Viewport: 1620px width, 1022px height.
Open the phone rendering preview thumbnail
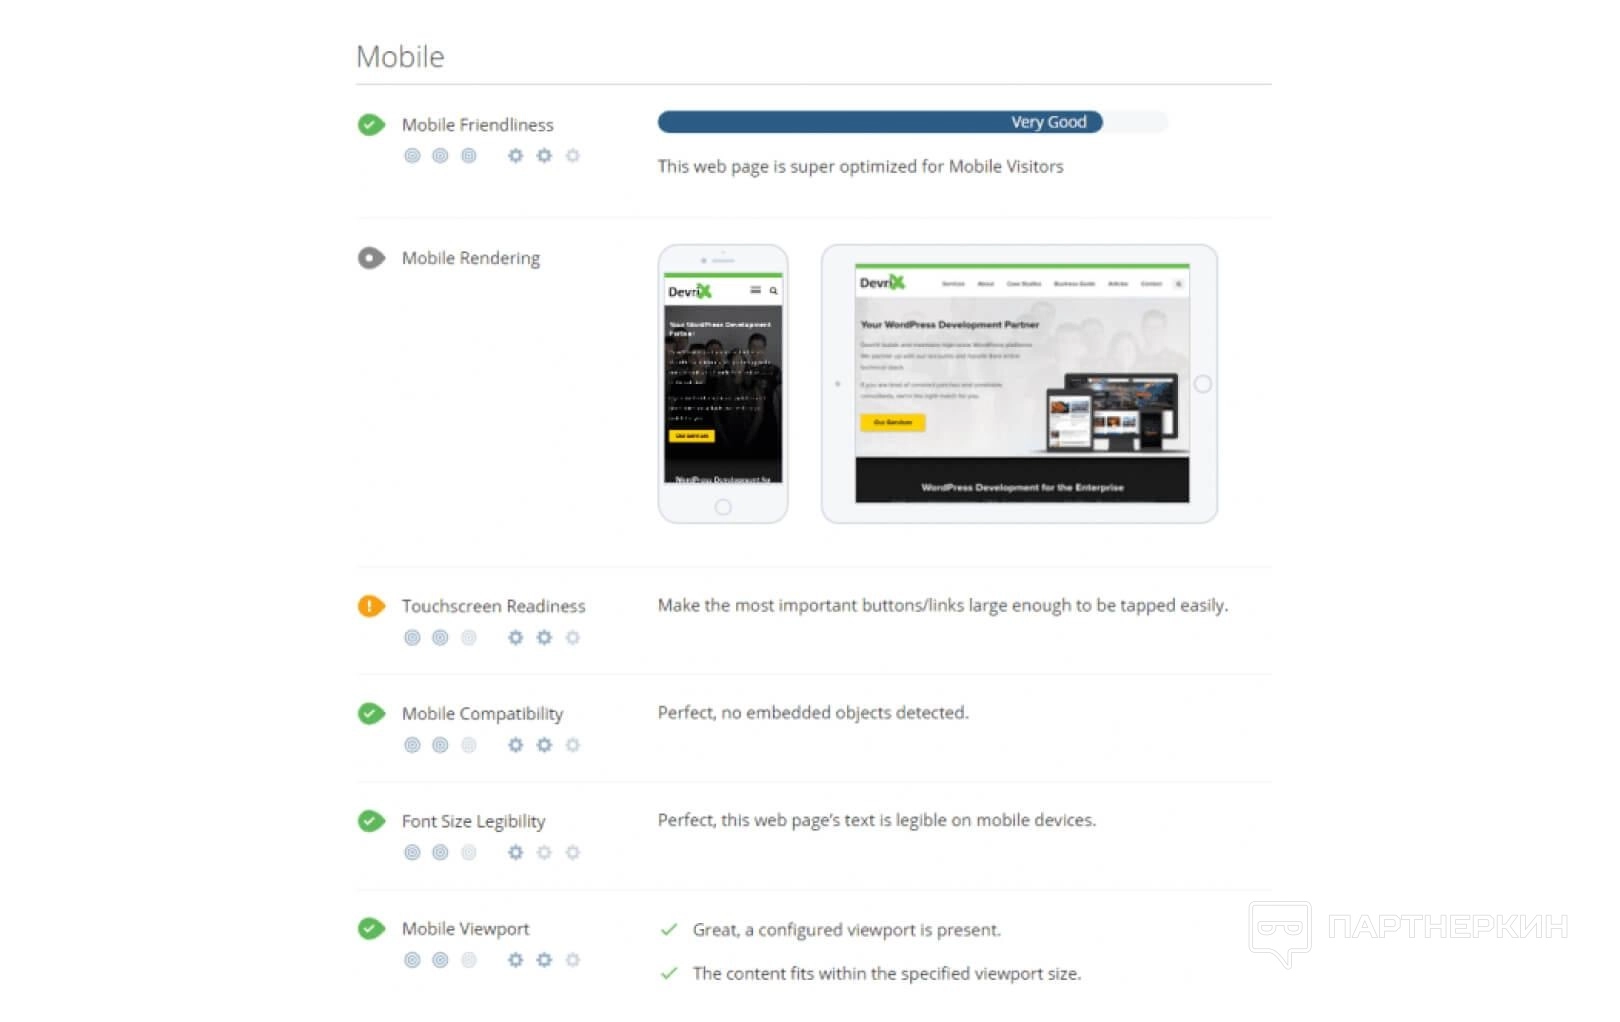(723, 384)
